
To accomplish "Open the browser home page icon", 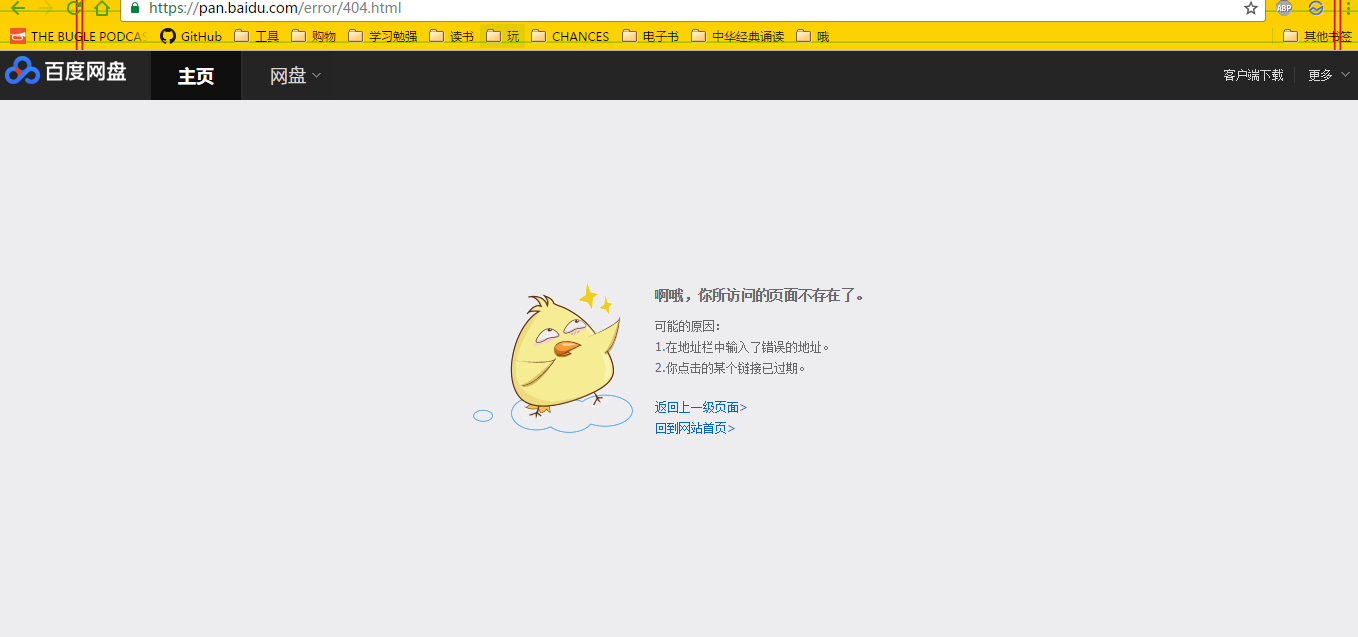I will point(102,8).
